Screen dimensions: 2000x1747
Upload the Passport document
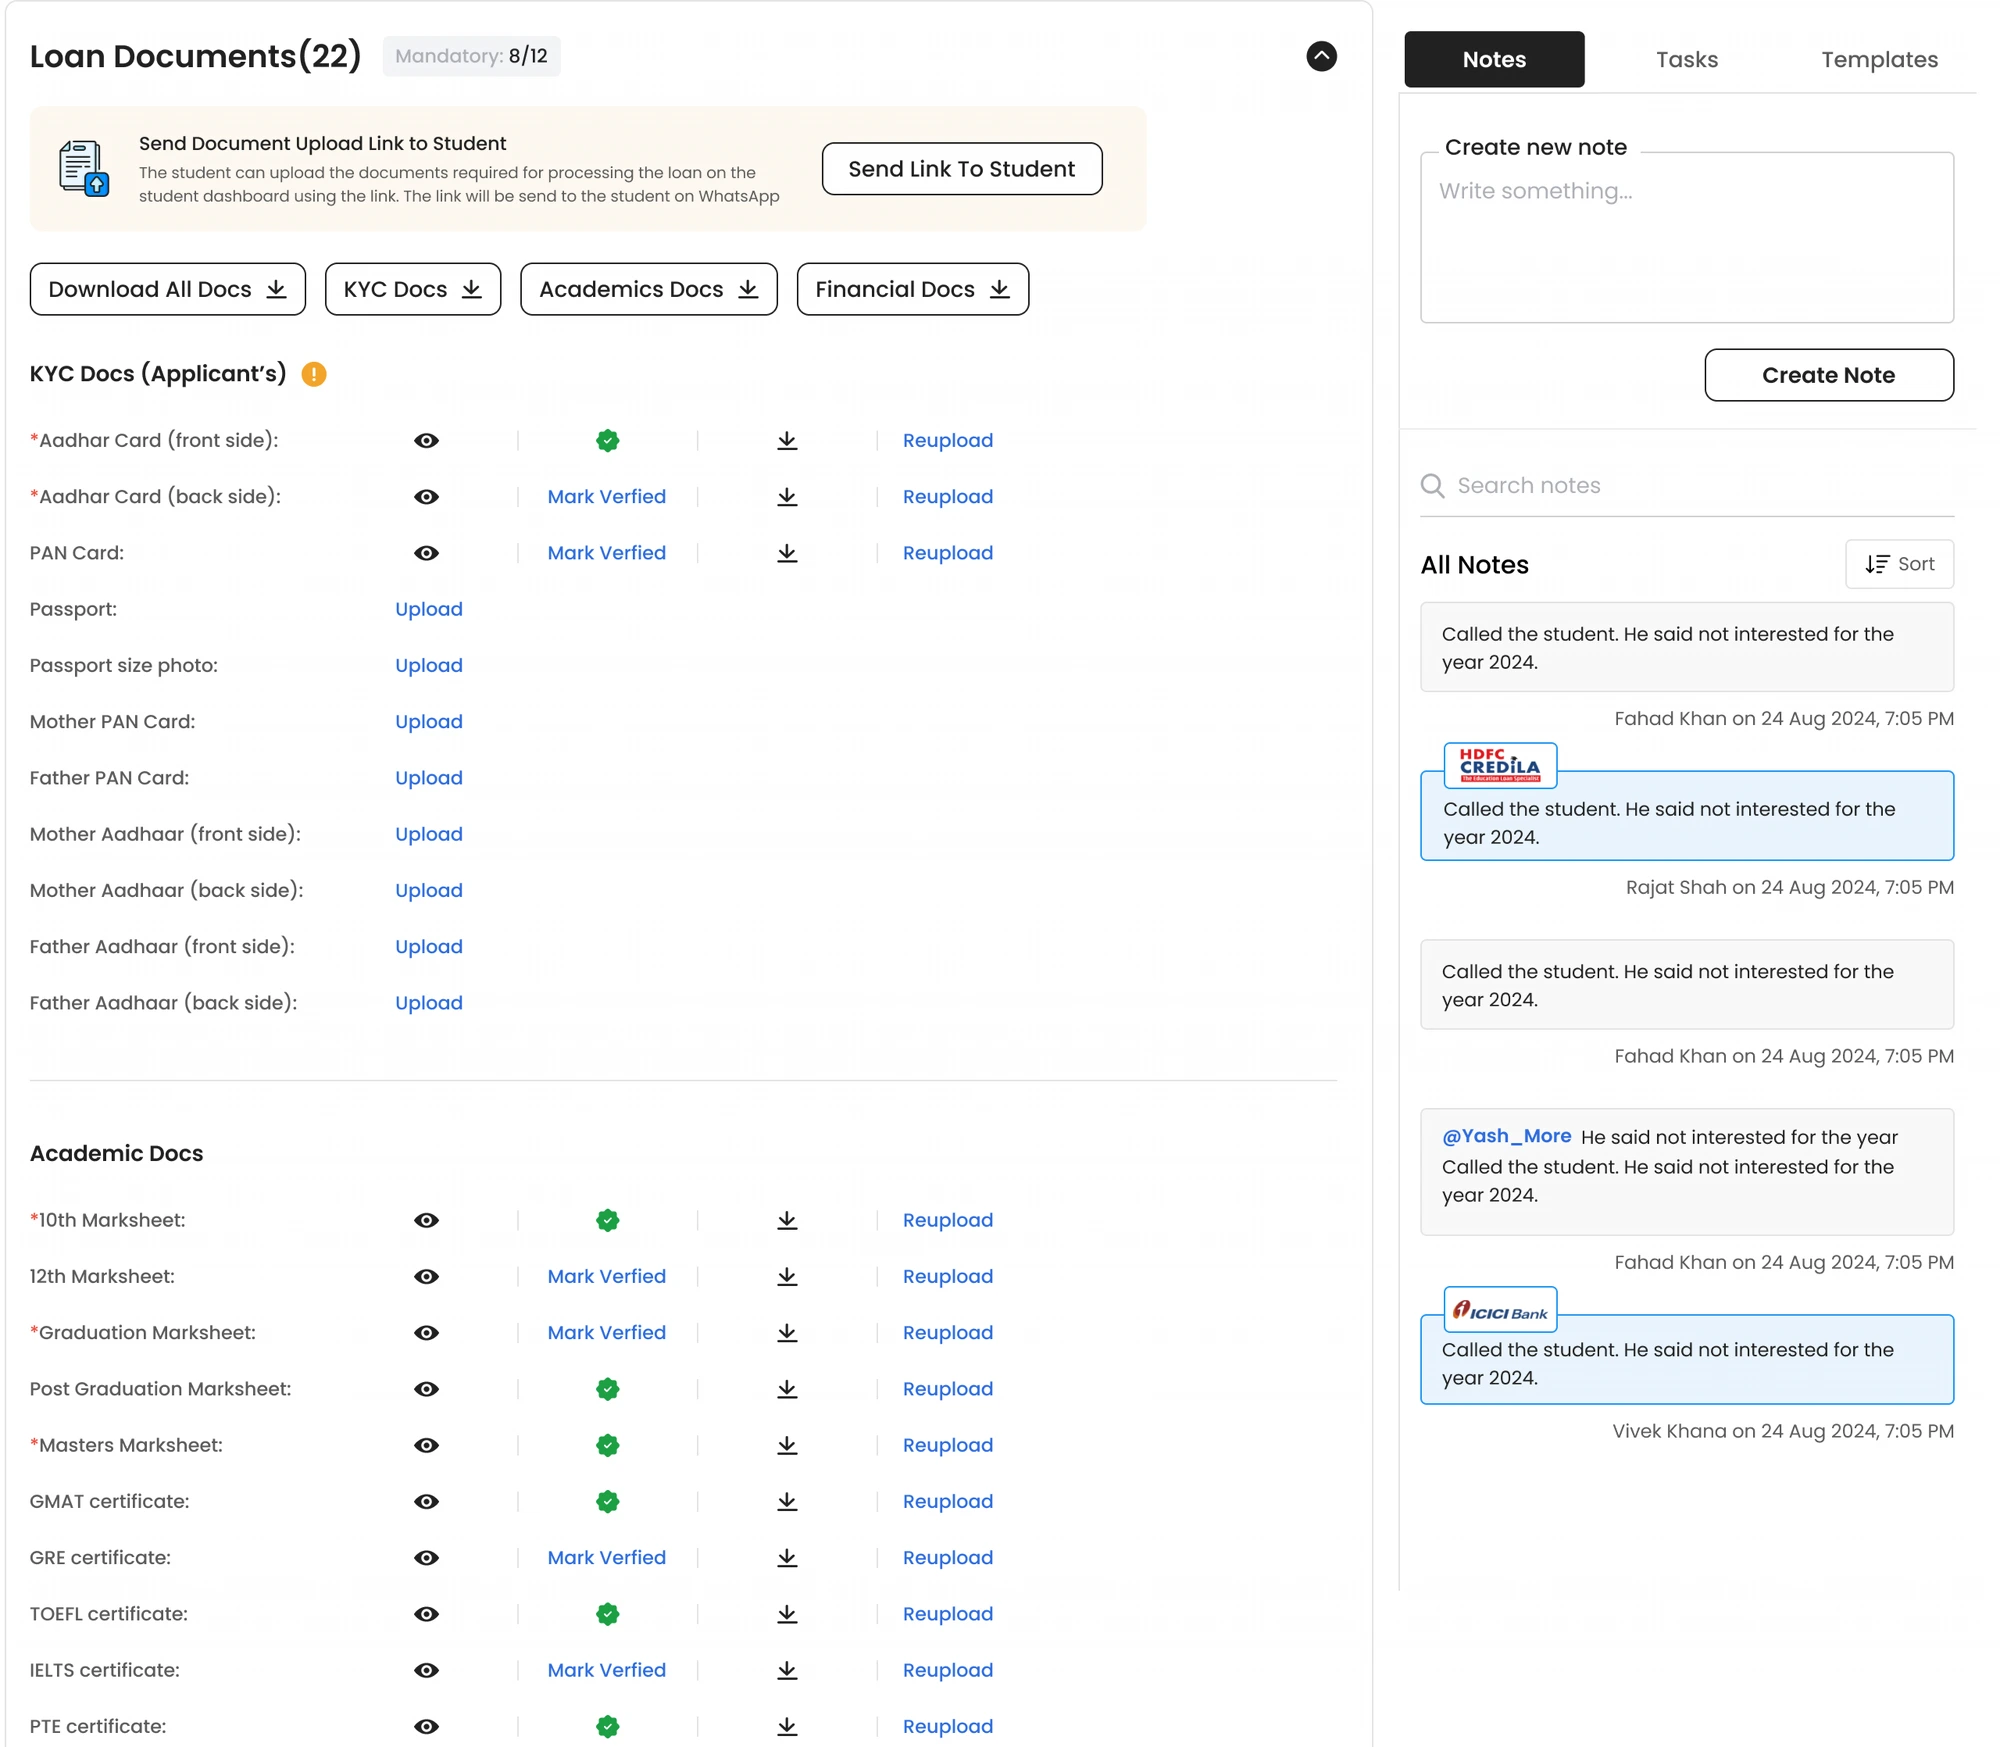[428, 609]
